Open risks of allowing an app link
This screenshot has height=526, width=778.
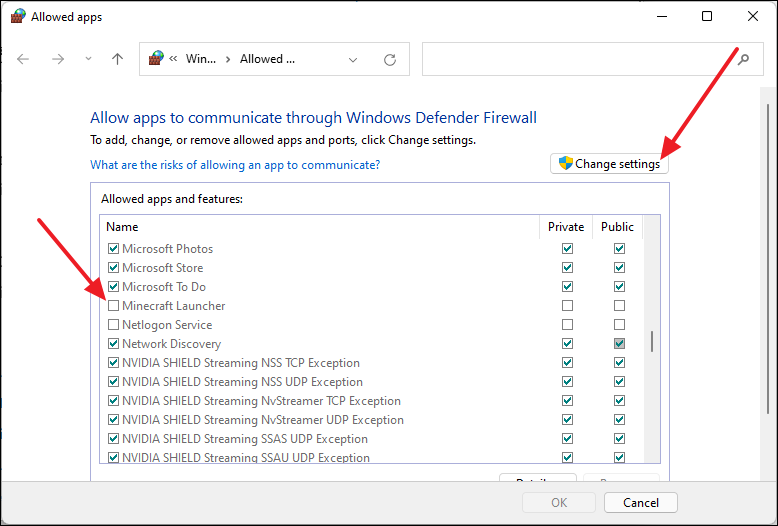[x=235, y=164]
